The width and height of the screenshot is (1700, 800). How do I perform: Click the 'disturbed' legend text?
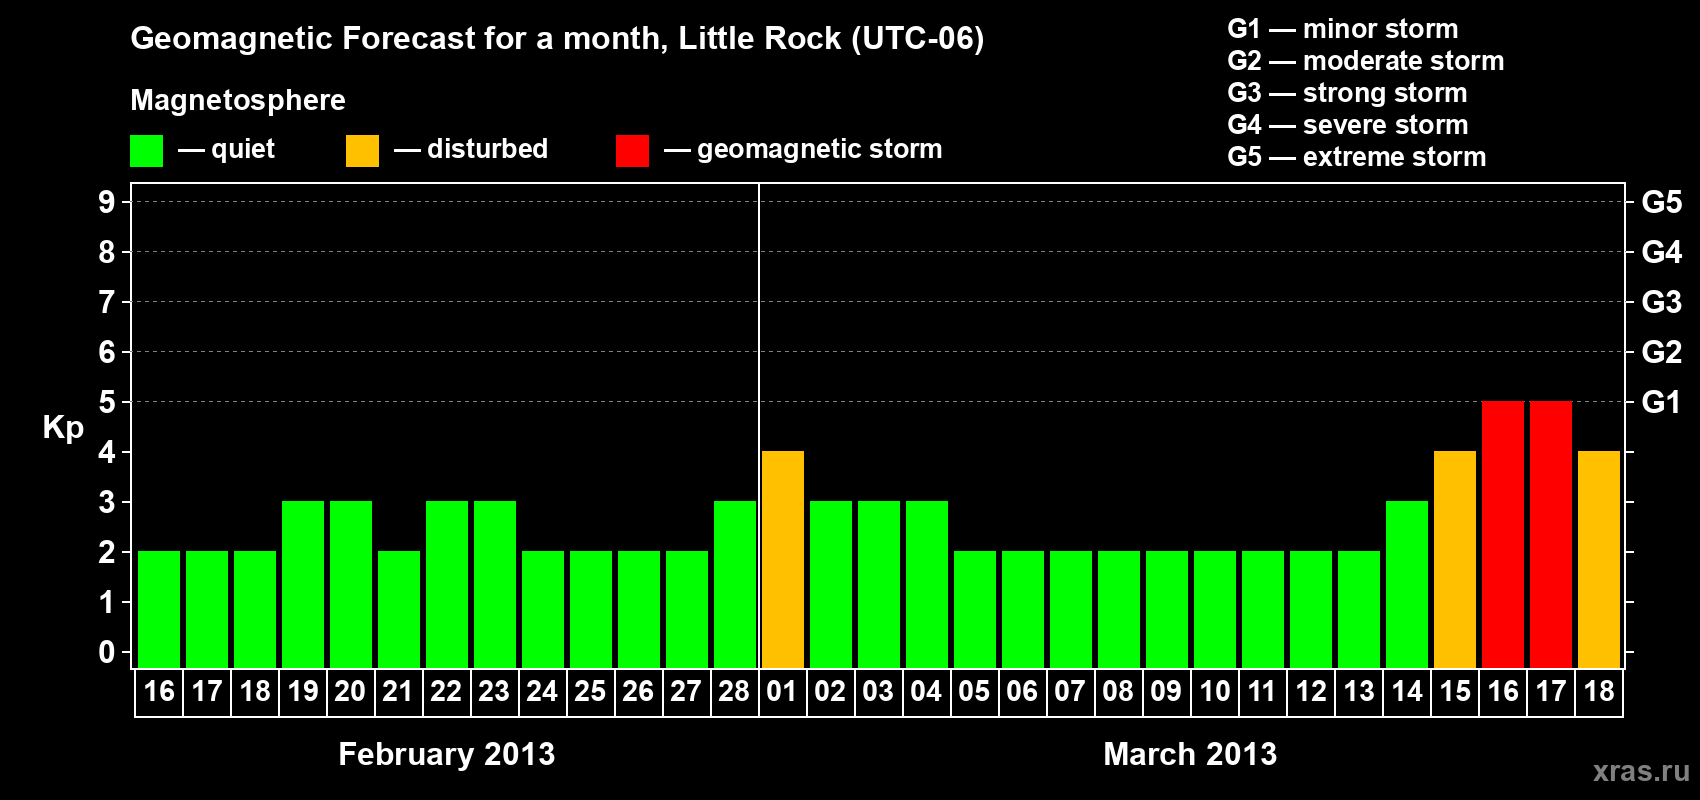tap(488, 149)
